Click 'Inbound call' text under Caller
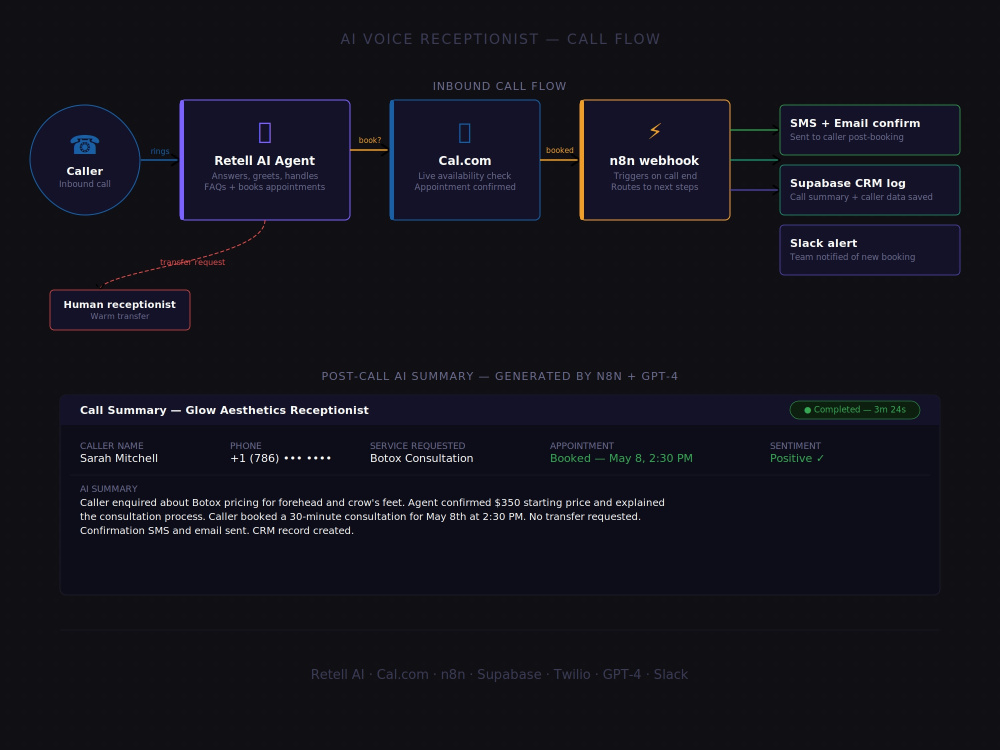The width and height of the screenshot is (1000, 750). pos(85,184)
